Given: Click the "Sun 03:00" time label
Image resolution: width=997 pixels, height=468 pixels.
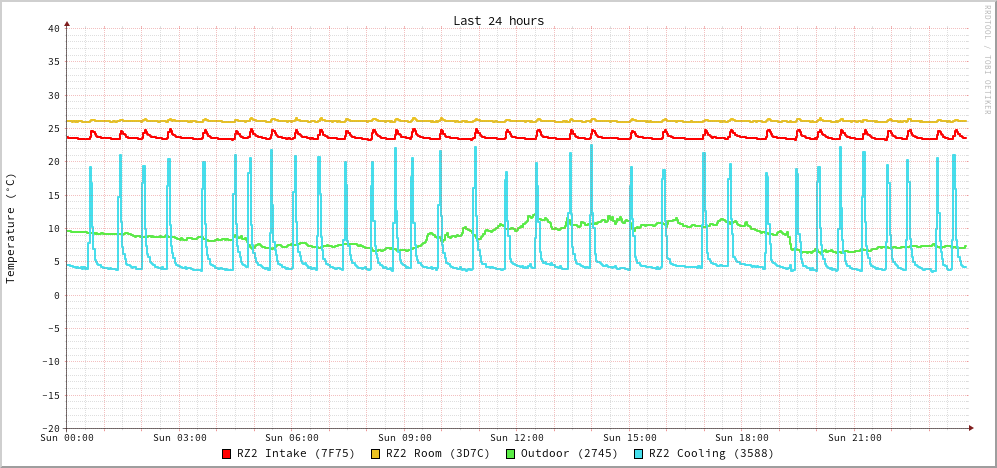Looking at the screenshot, I should pos(180,438).
